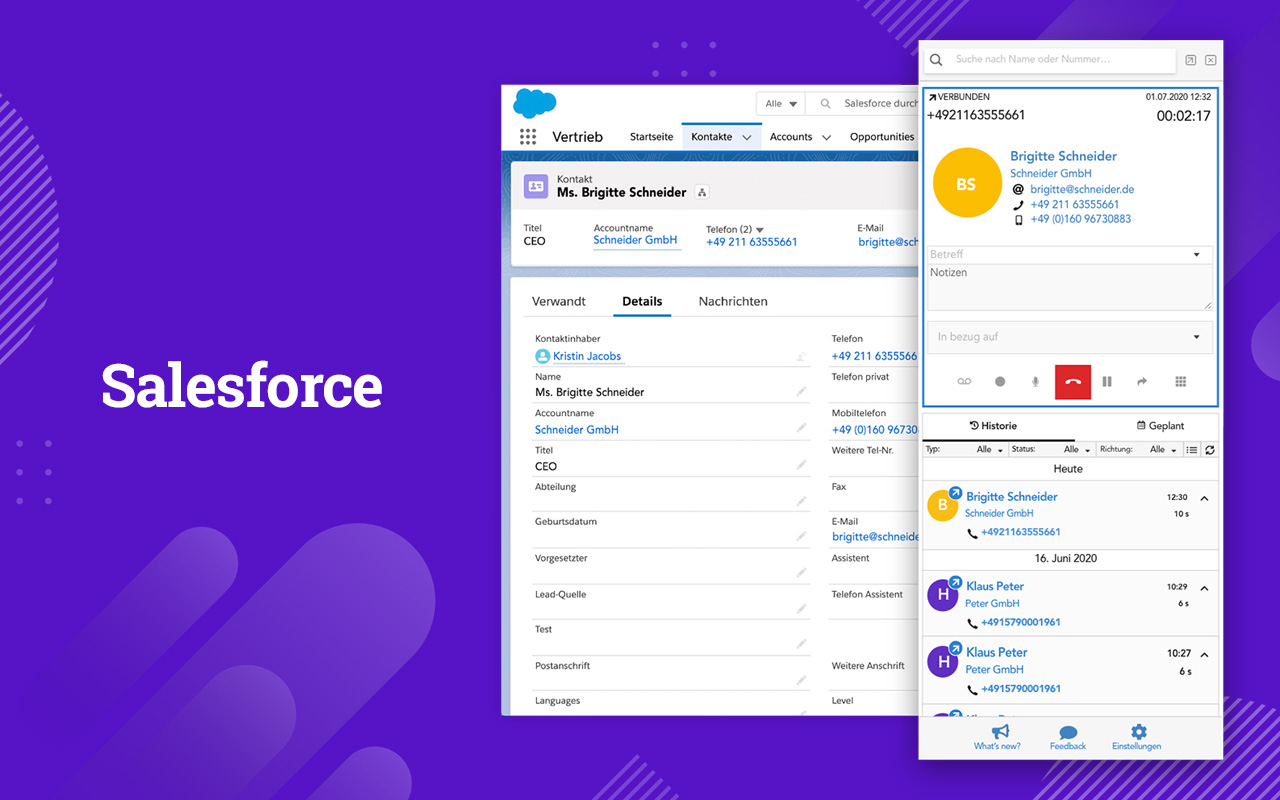
Task: Collapse the Klaus Peter 10:29 call entry
Action: (1204, 588)
